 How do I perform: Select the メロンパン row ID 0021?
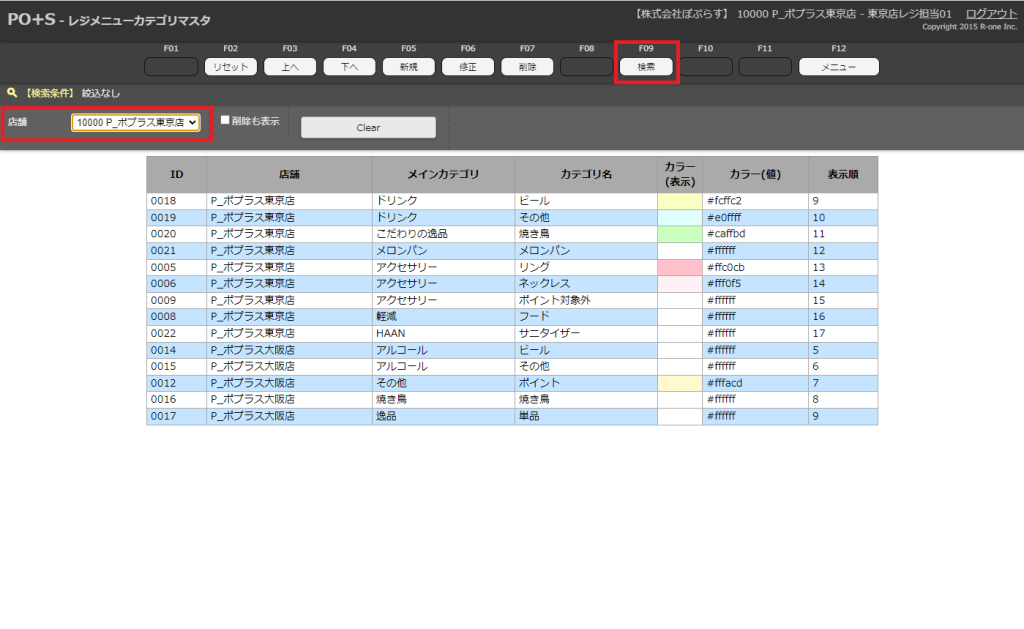pyautogui.click(x=176, y=251)
